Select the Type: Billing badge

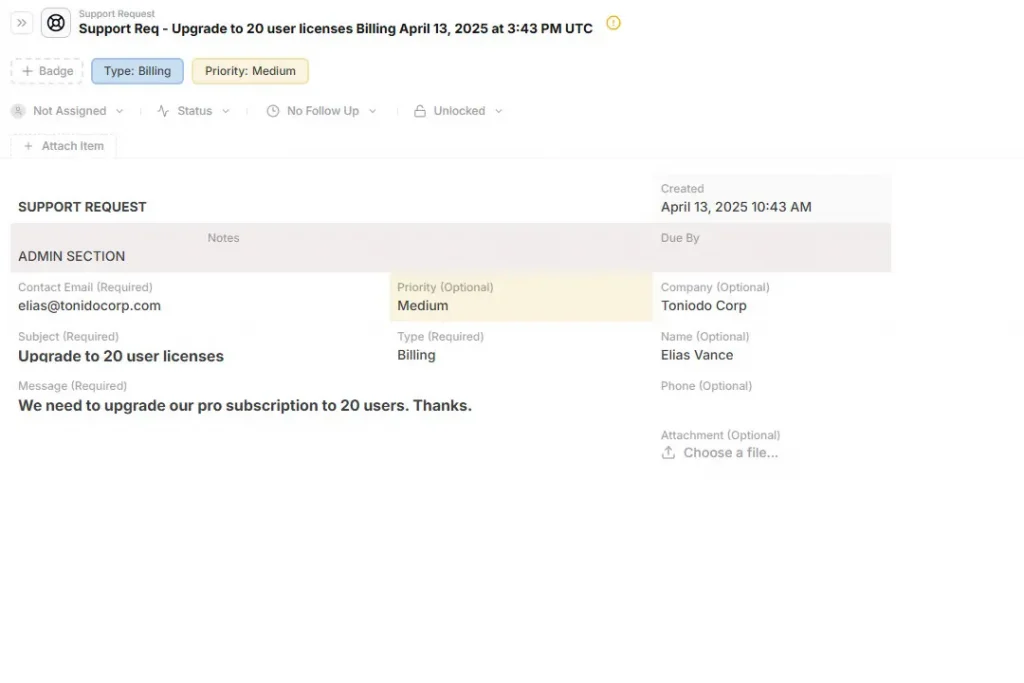(x=136, y=70)
